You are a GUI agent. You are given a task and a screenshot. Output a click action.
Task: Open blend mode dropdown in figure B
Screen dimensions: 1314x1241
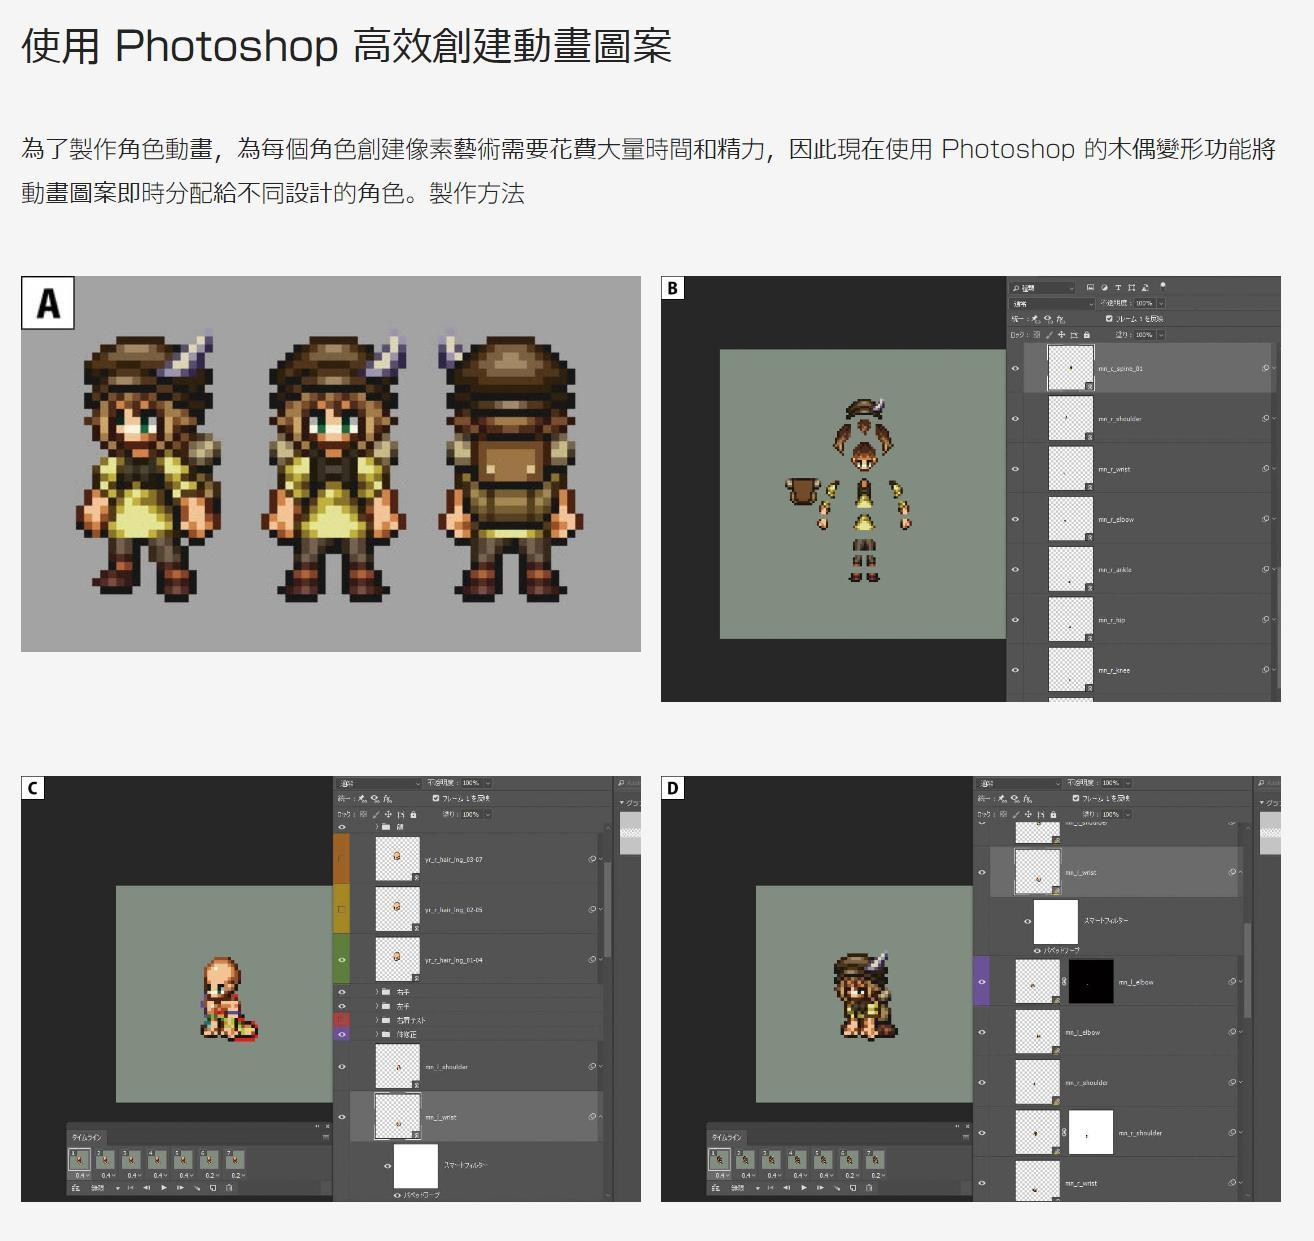[1052, 304]
